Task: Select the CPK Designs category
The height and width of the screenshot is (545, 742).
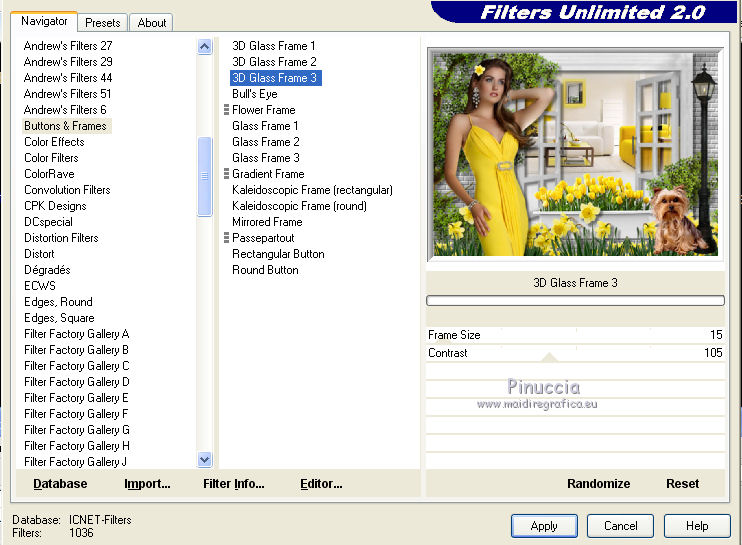Action: [x=55, y=206]
